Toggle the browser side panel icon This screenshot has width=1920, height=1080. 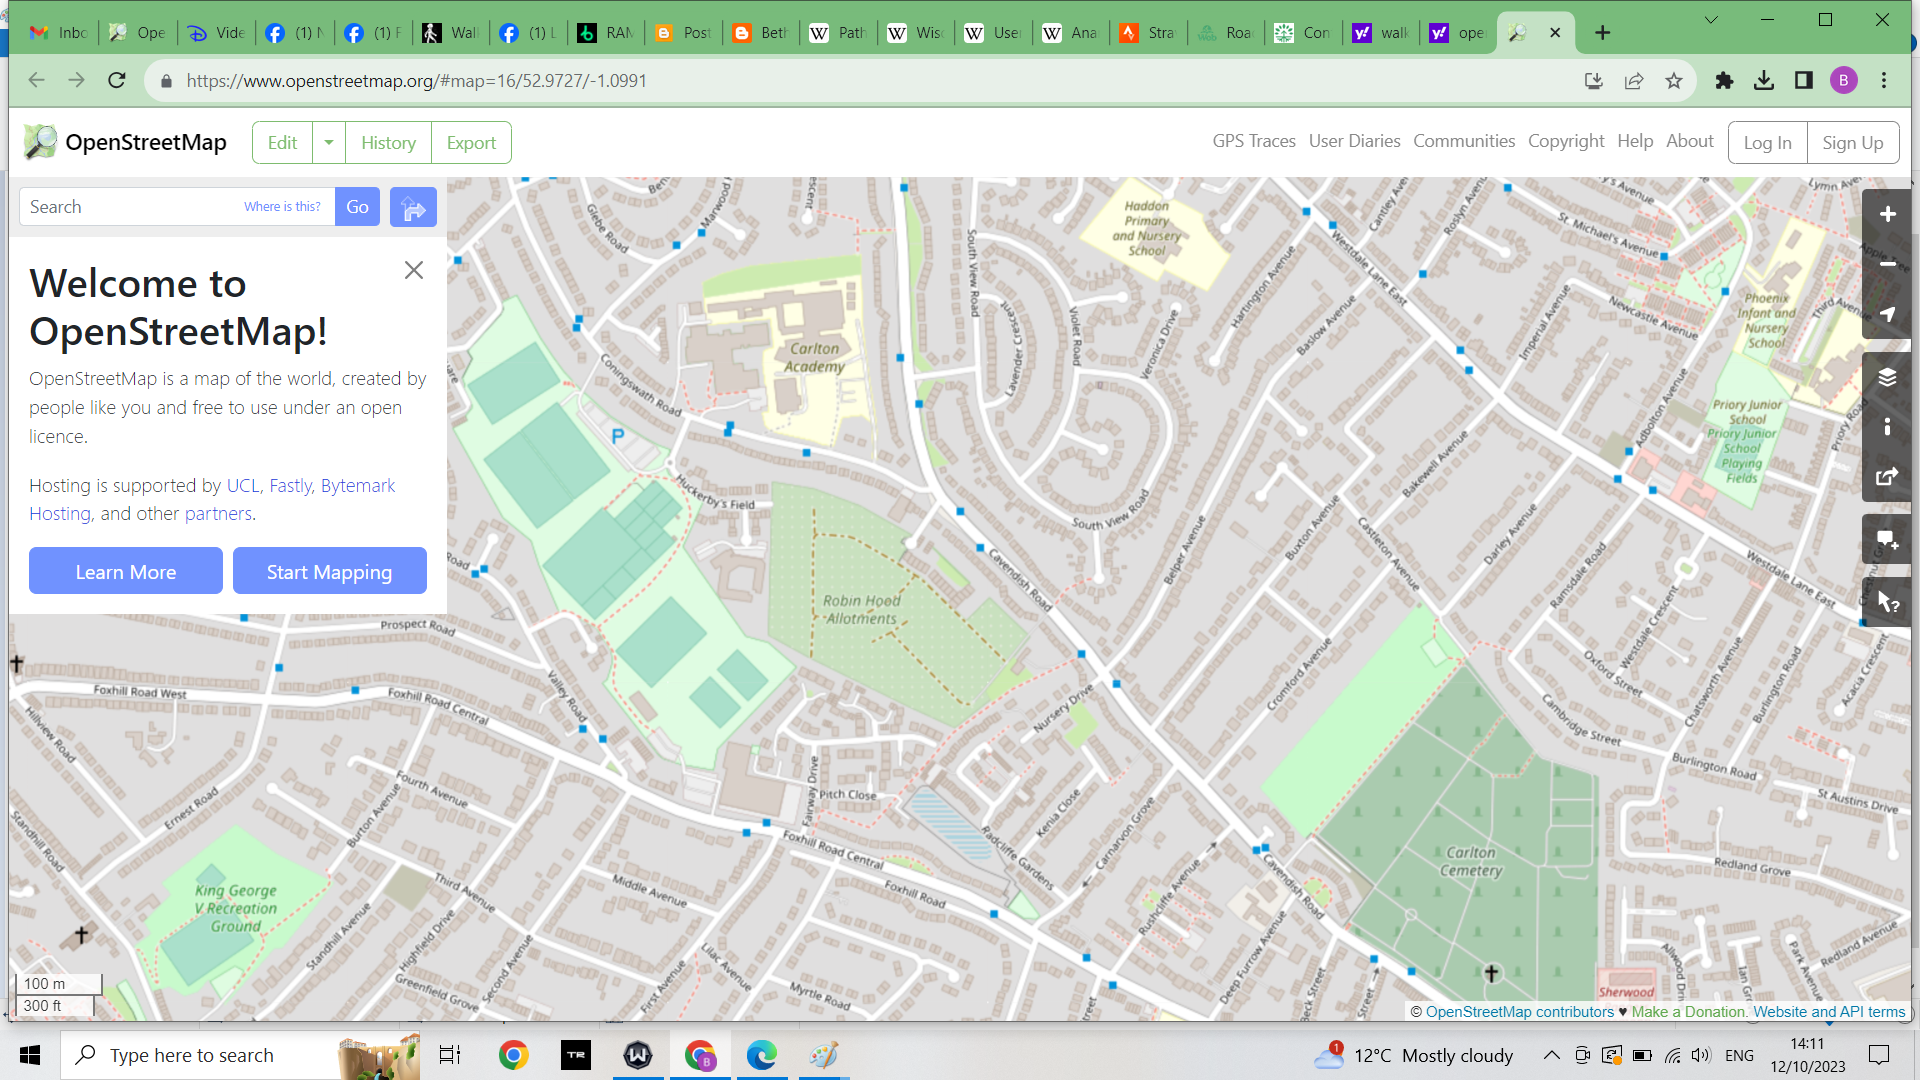pyautogui.click(x=1803, y=81)
